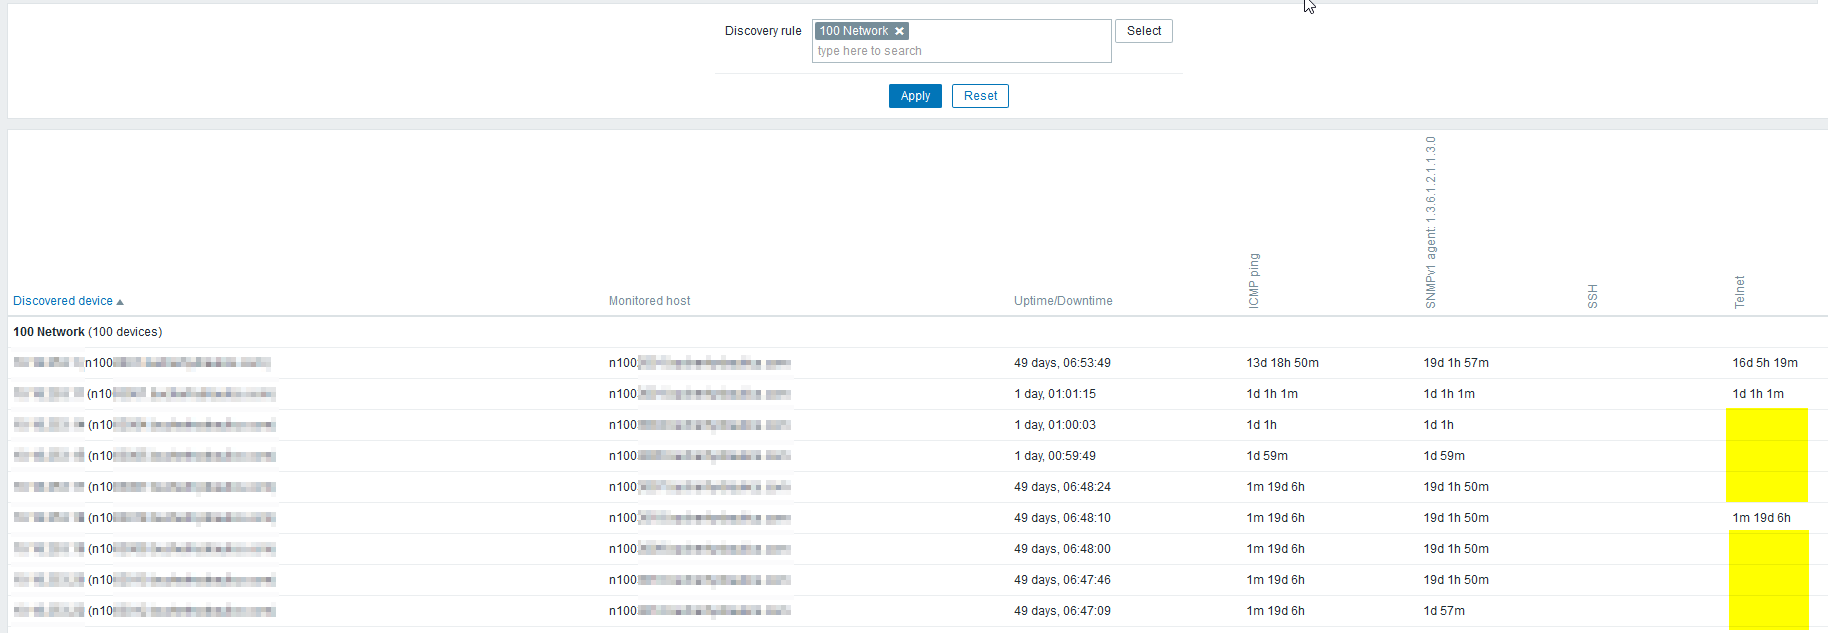Click ICMP ping value 1d 59m
Viewport: 1828px width, 633px height.
point(1267,456)
